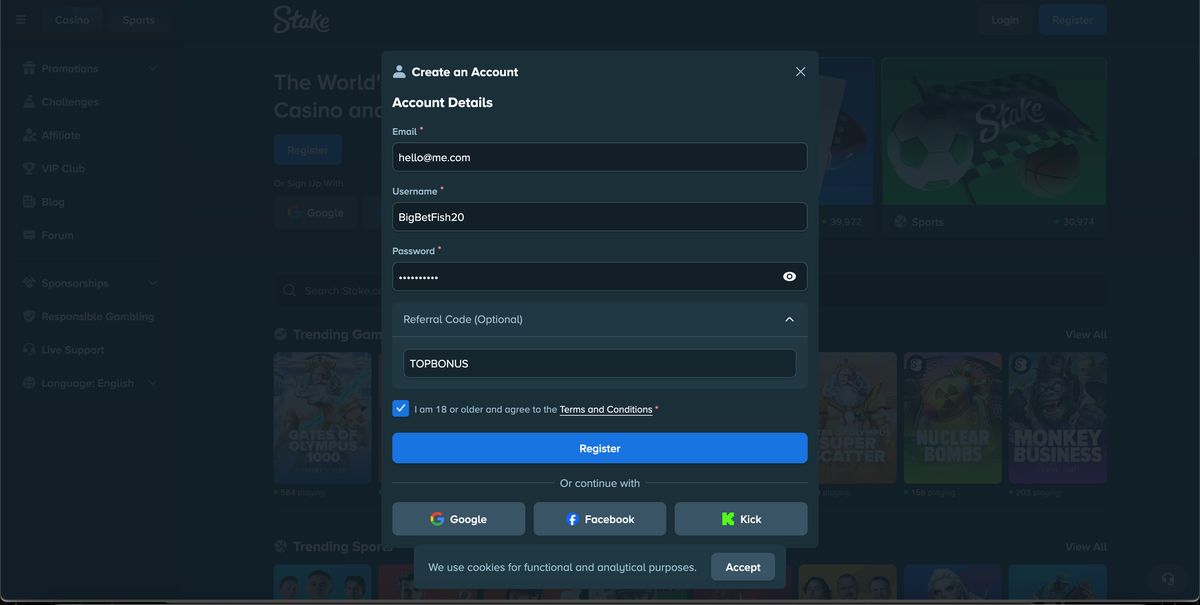The height and width of the screenshot is (605, 1200).
Task: Click View All beside Trending Games
Action: click(x=1086, y=335)
